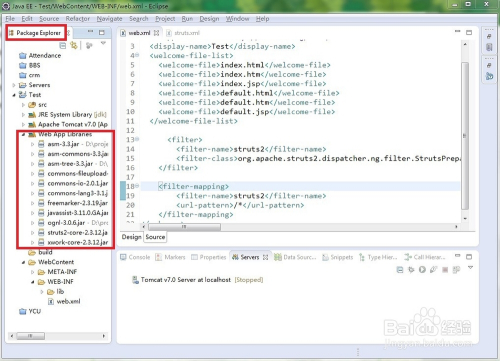
Task: Switch to Source tab of web.xml editor
Action: pos(155,237)
